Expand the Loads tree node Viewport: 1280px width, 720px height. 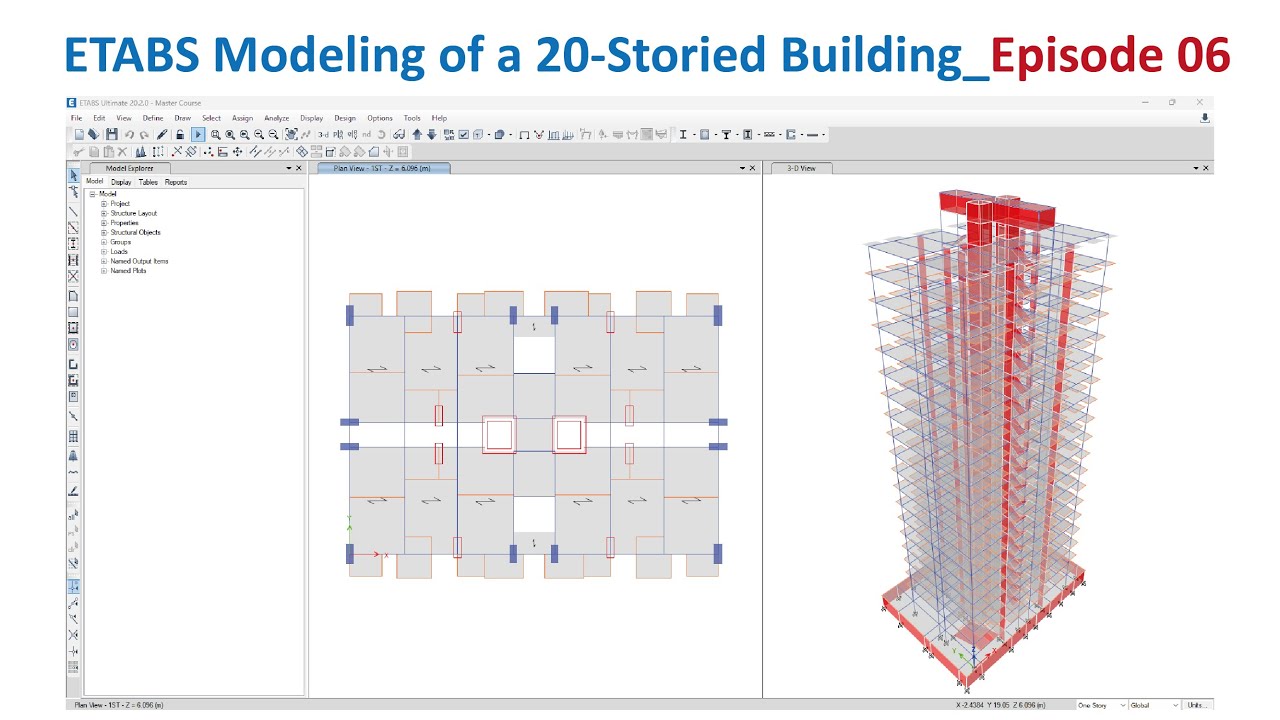coord(104,252)
